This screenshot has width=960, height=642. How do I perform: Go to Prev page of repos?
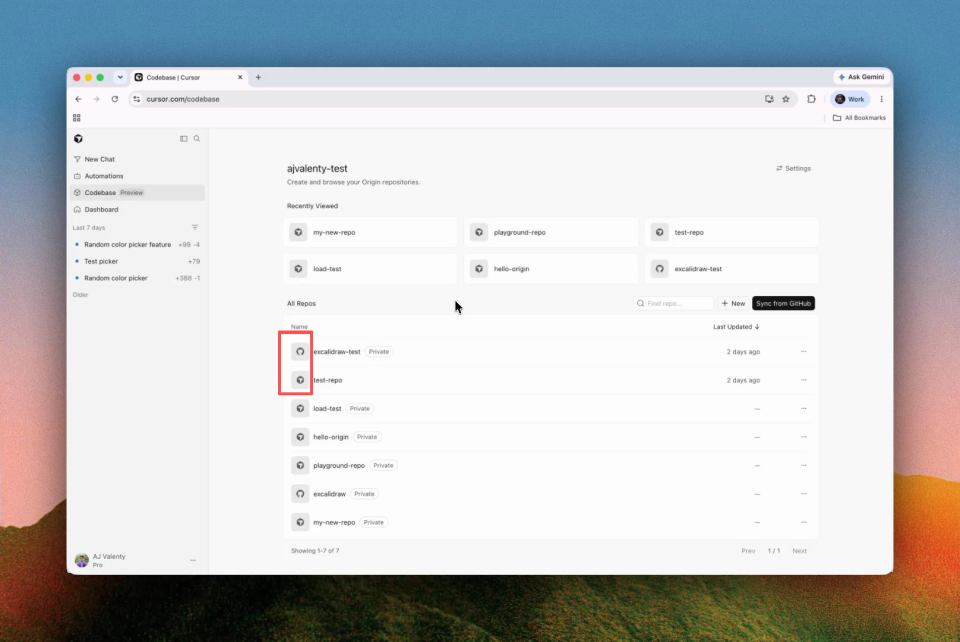click(x=748, y=551)
